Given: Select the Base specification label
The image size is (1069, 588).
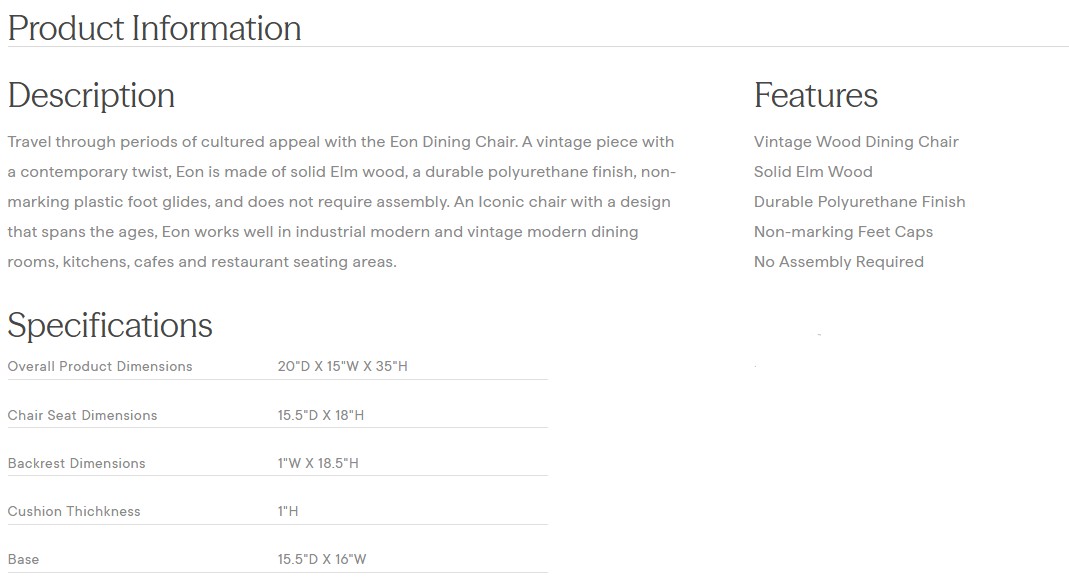Looking at the screenshot, I should click(x=23, y=559).
